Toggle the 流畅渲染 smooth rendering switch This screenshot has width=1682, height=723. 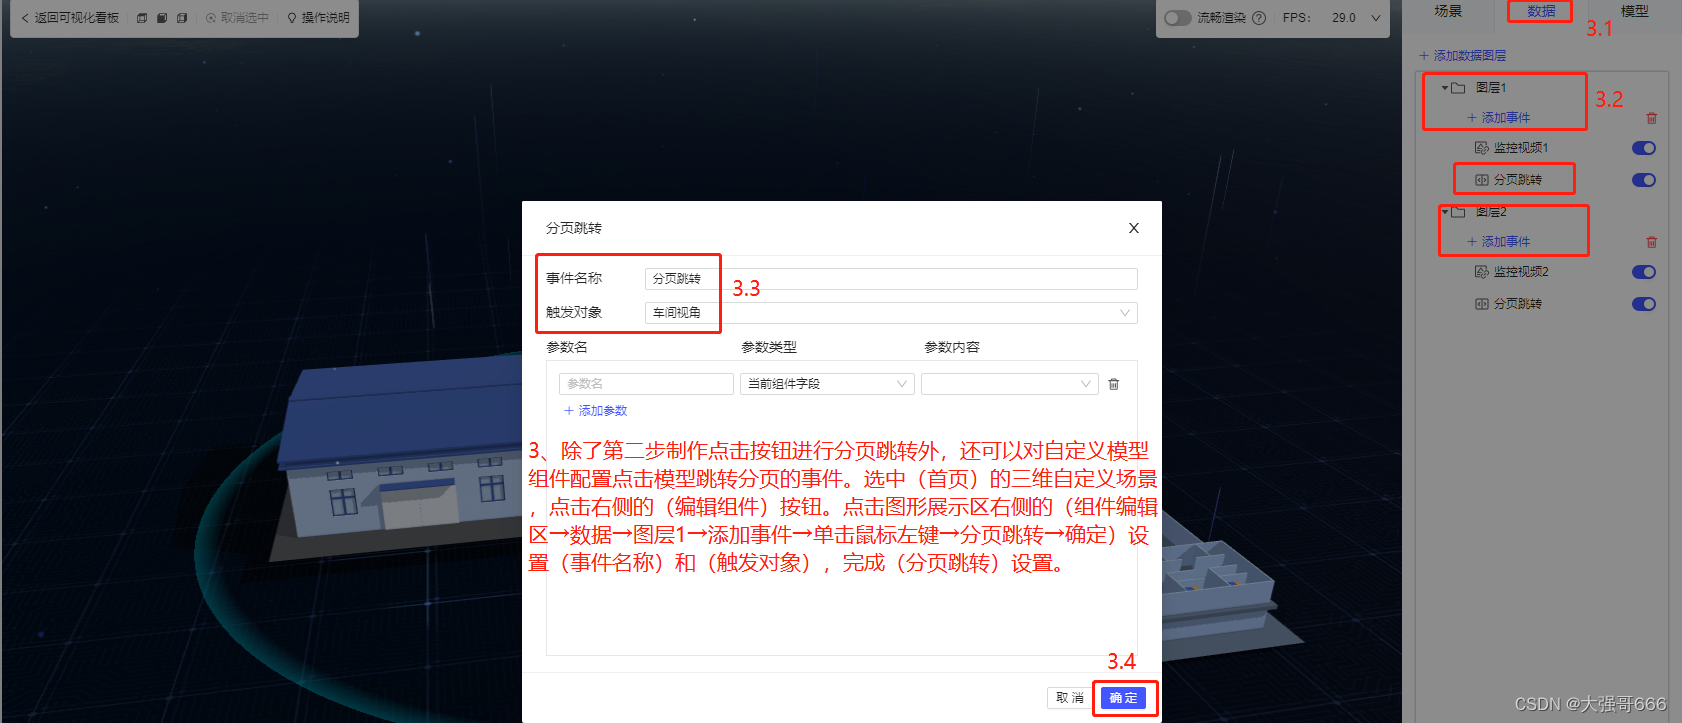point(1178,18)
